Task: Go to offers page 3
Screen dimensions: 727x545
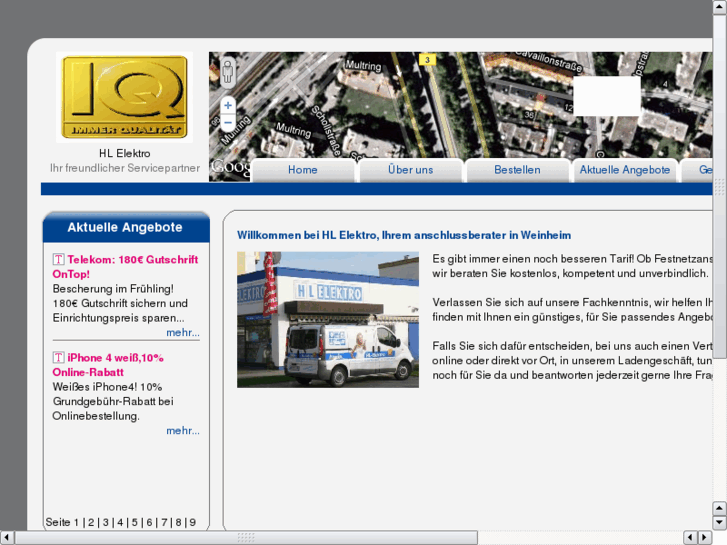Action: click(106, 523)
